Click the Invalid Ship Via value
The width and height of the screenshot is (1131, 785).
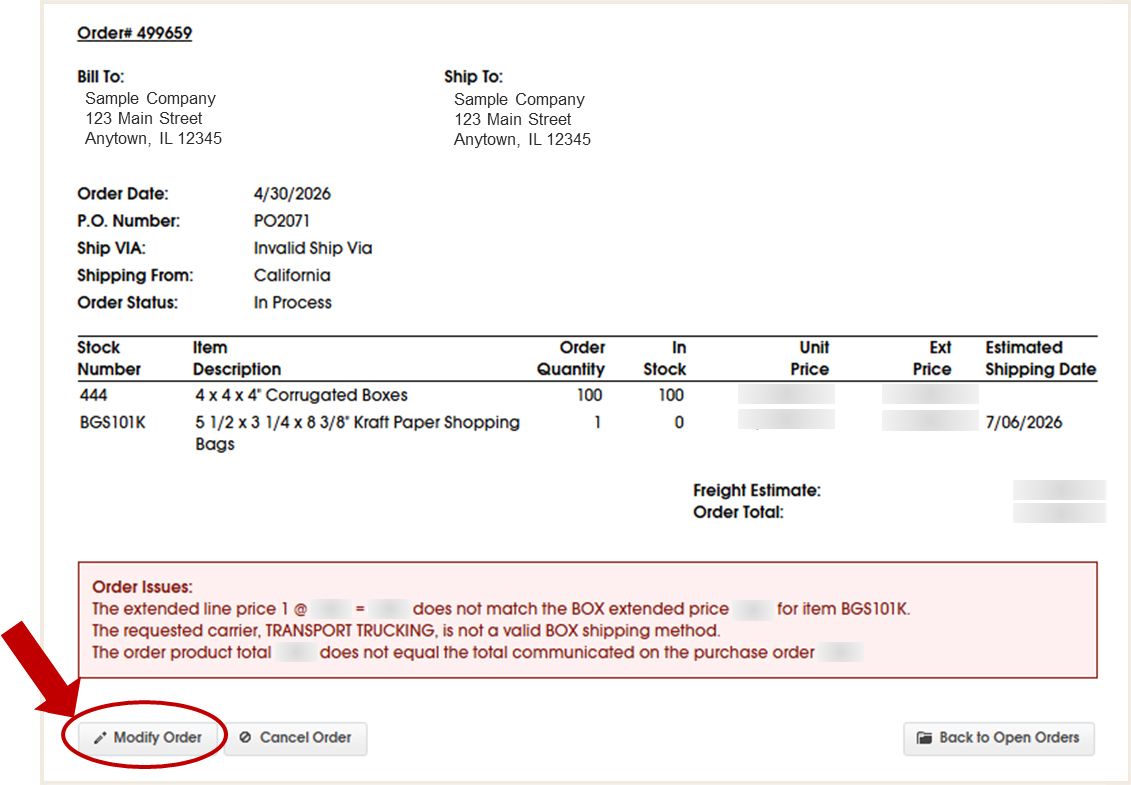pyautogui.click(x=313, y=248)
